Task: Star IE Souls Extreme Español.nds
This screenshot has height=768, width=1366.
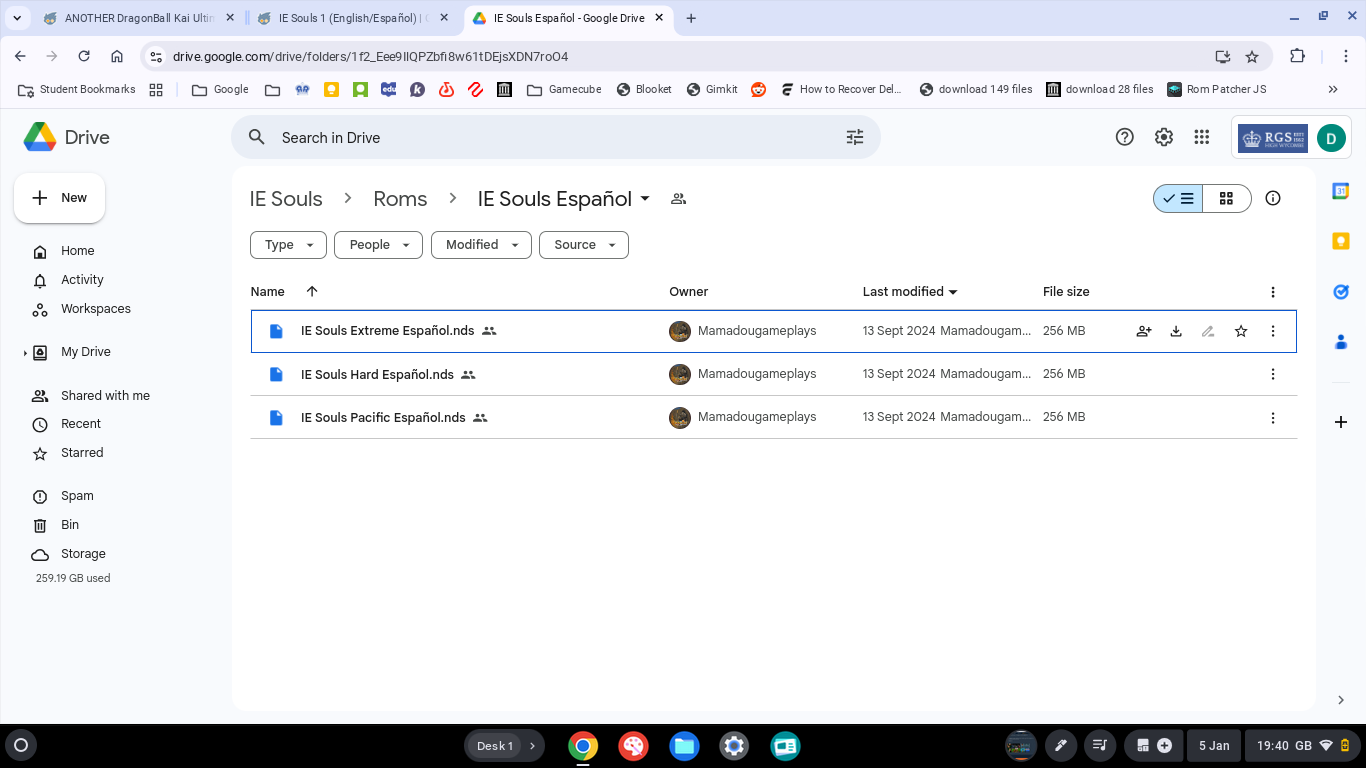Action: click(x=1241, y=331)
